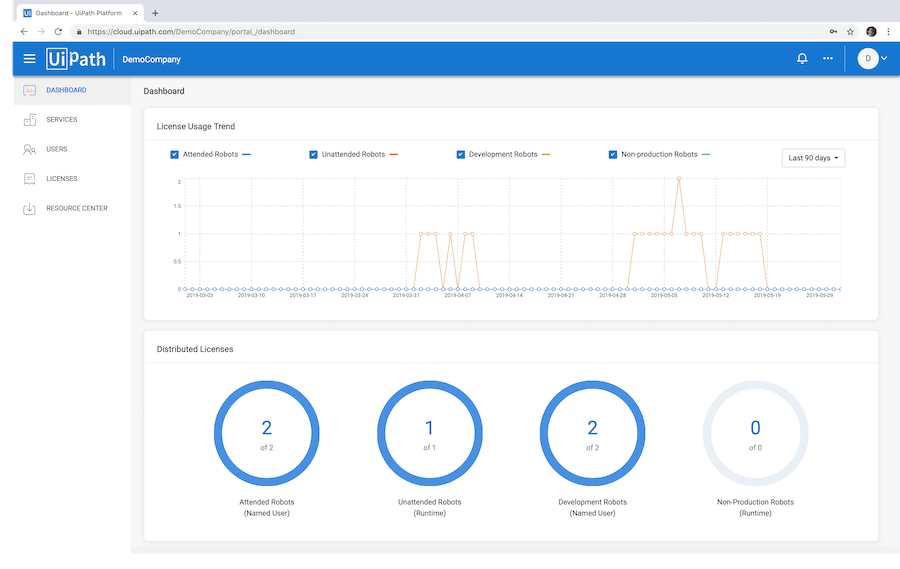Close the Dashboard - UiPath Platform tab
Screen dimensions: 900x569
135,13
